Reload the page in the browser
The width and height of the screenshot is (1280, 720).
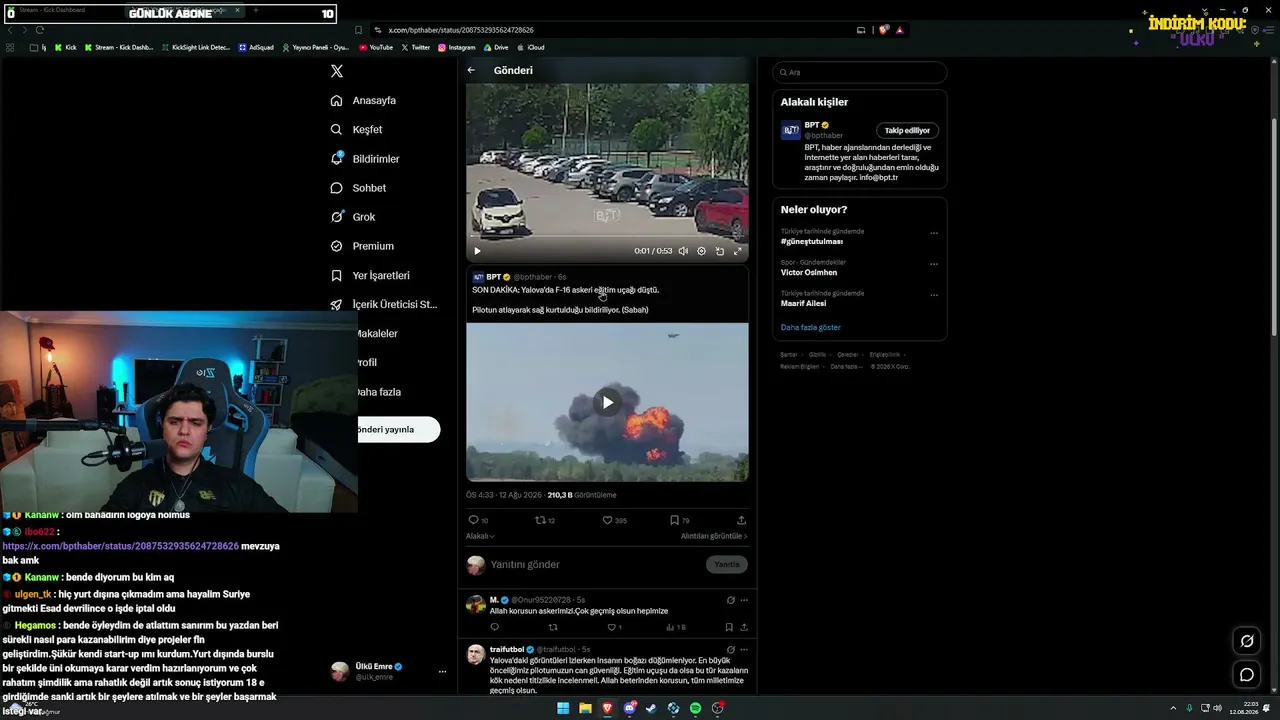click(40, 30)
